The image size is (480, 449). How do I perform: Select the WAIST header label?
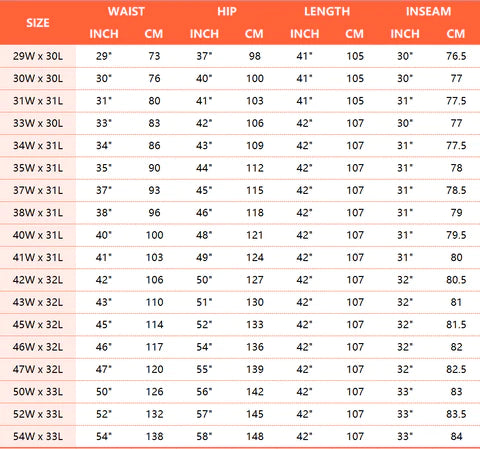point(126,12)
